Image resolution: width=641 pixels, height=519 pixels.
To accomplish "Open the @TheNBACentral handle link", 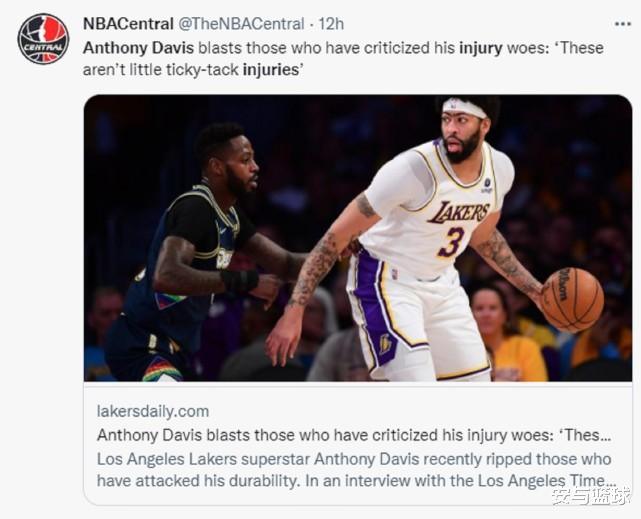I will pos(241,24).
